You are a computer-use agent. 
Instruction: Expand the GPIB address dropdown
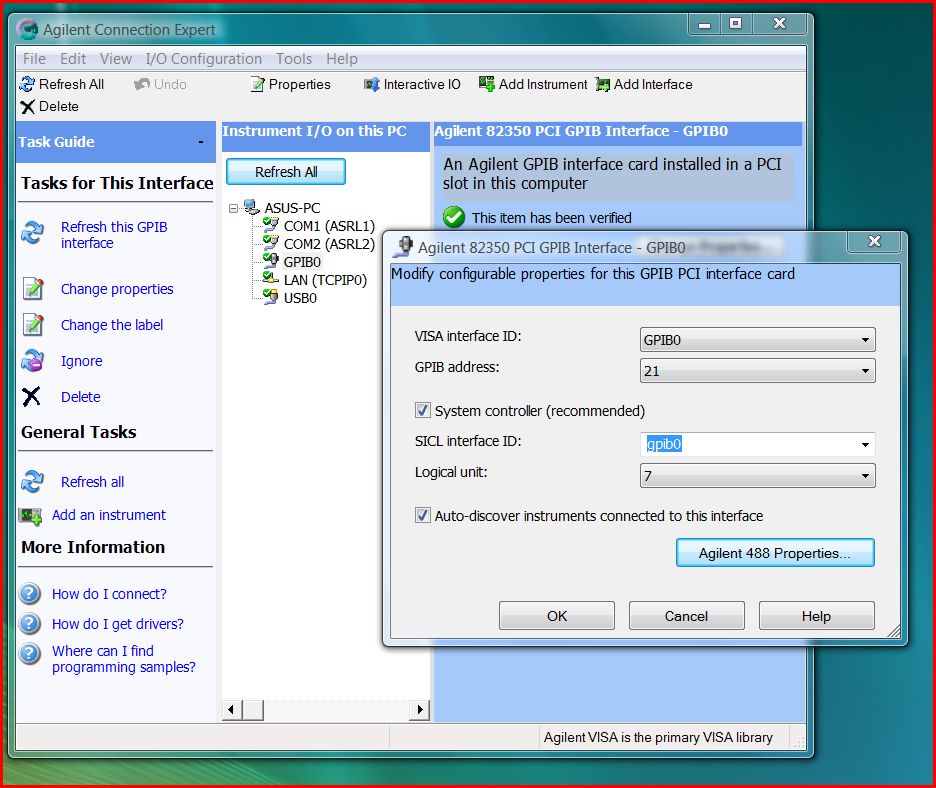864,371
